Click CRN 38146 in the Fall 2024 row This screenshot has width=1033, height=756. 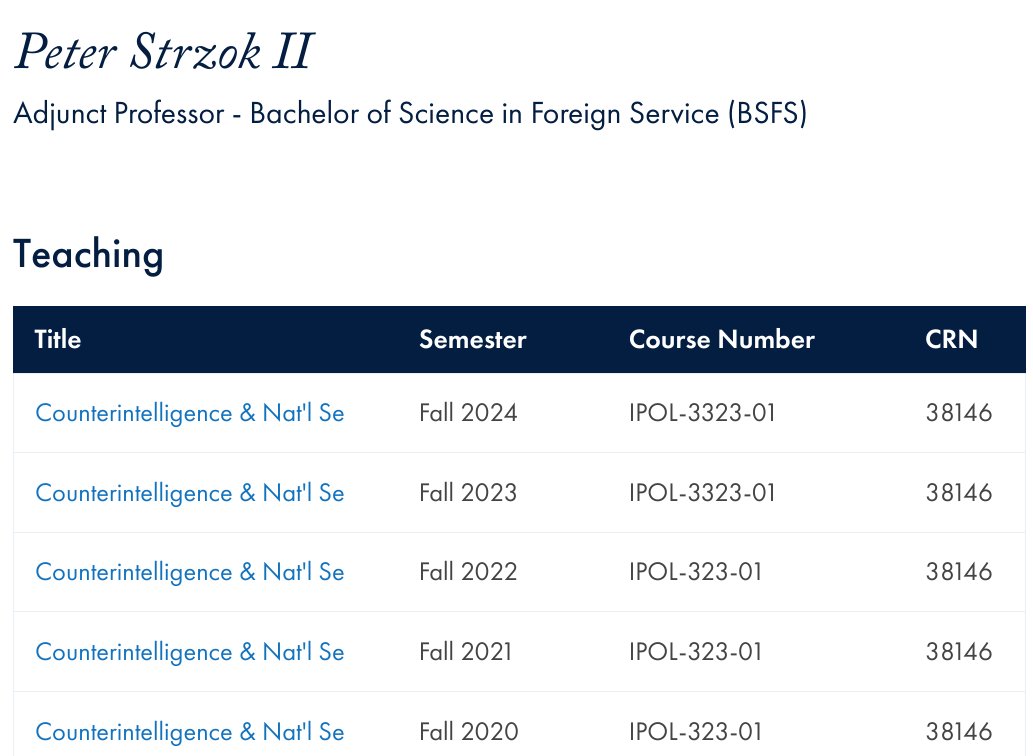point(959,413)
